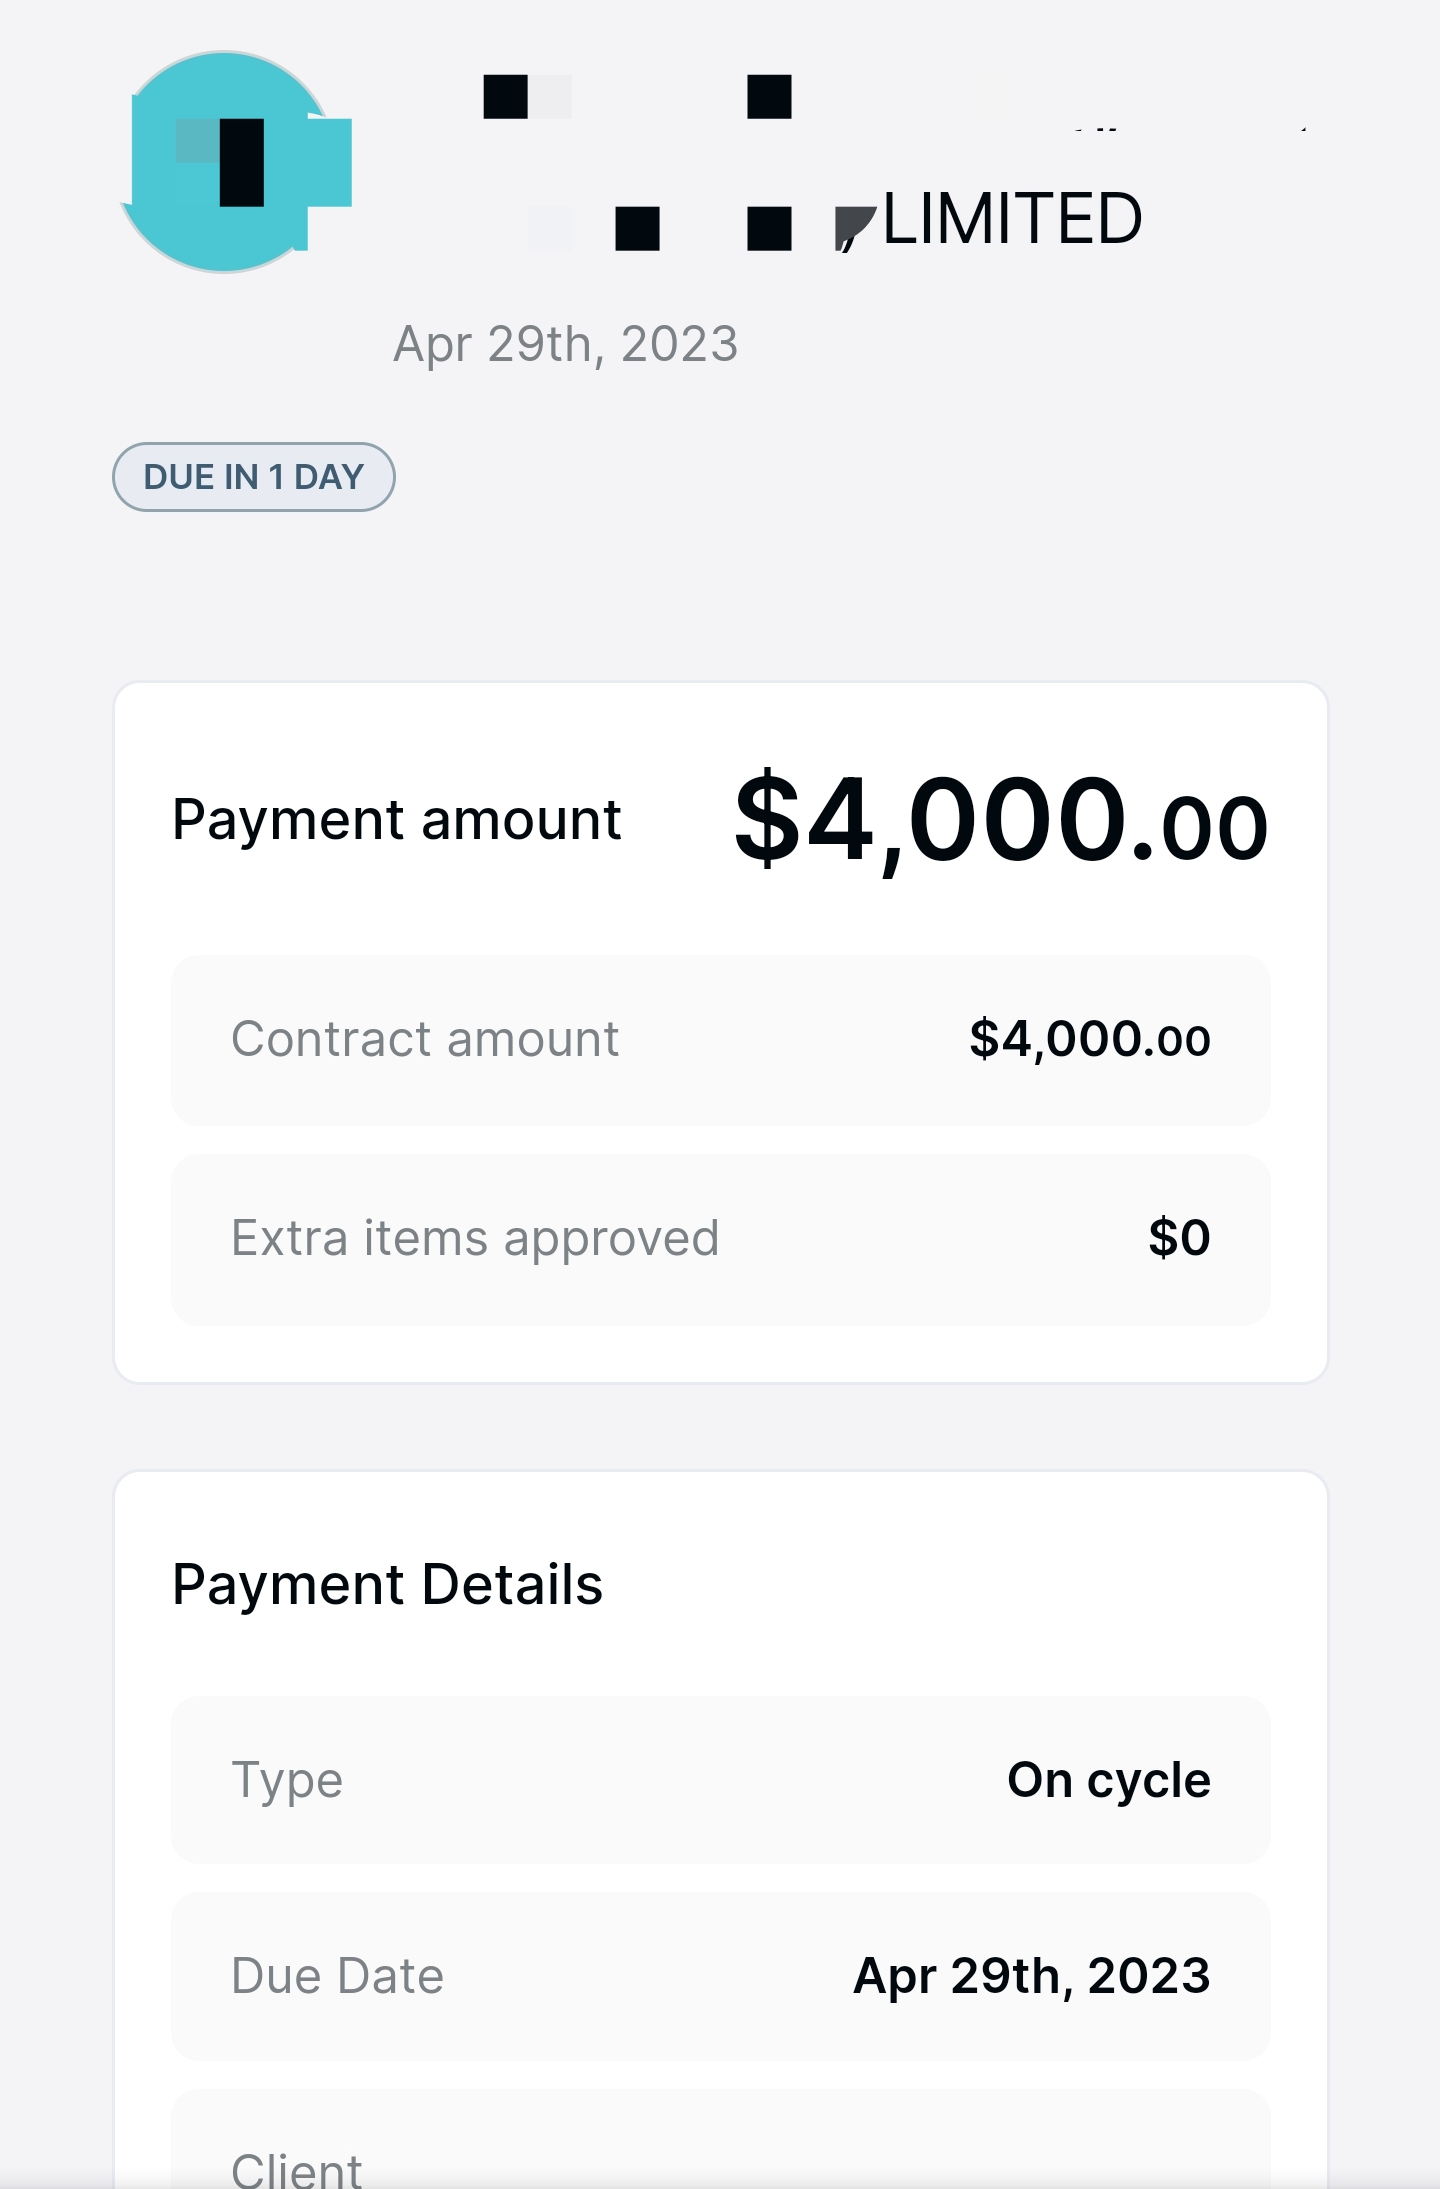Click the Contract amount $4,000.00 value

(x=1089, y=1039)
